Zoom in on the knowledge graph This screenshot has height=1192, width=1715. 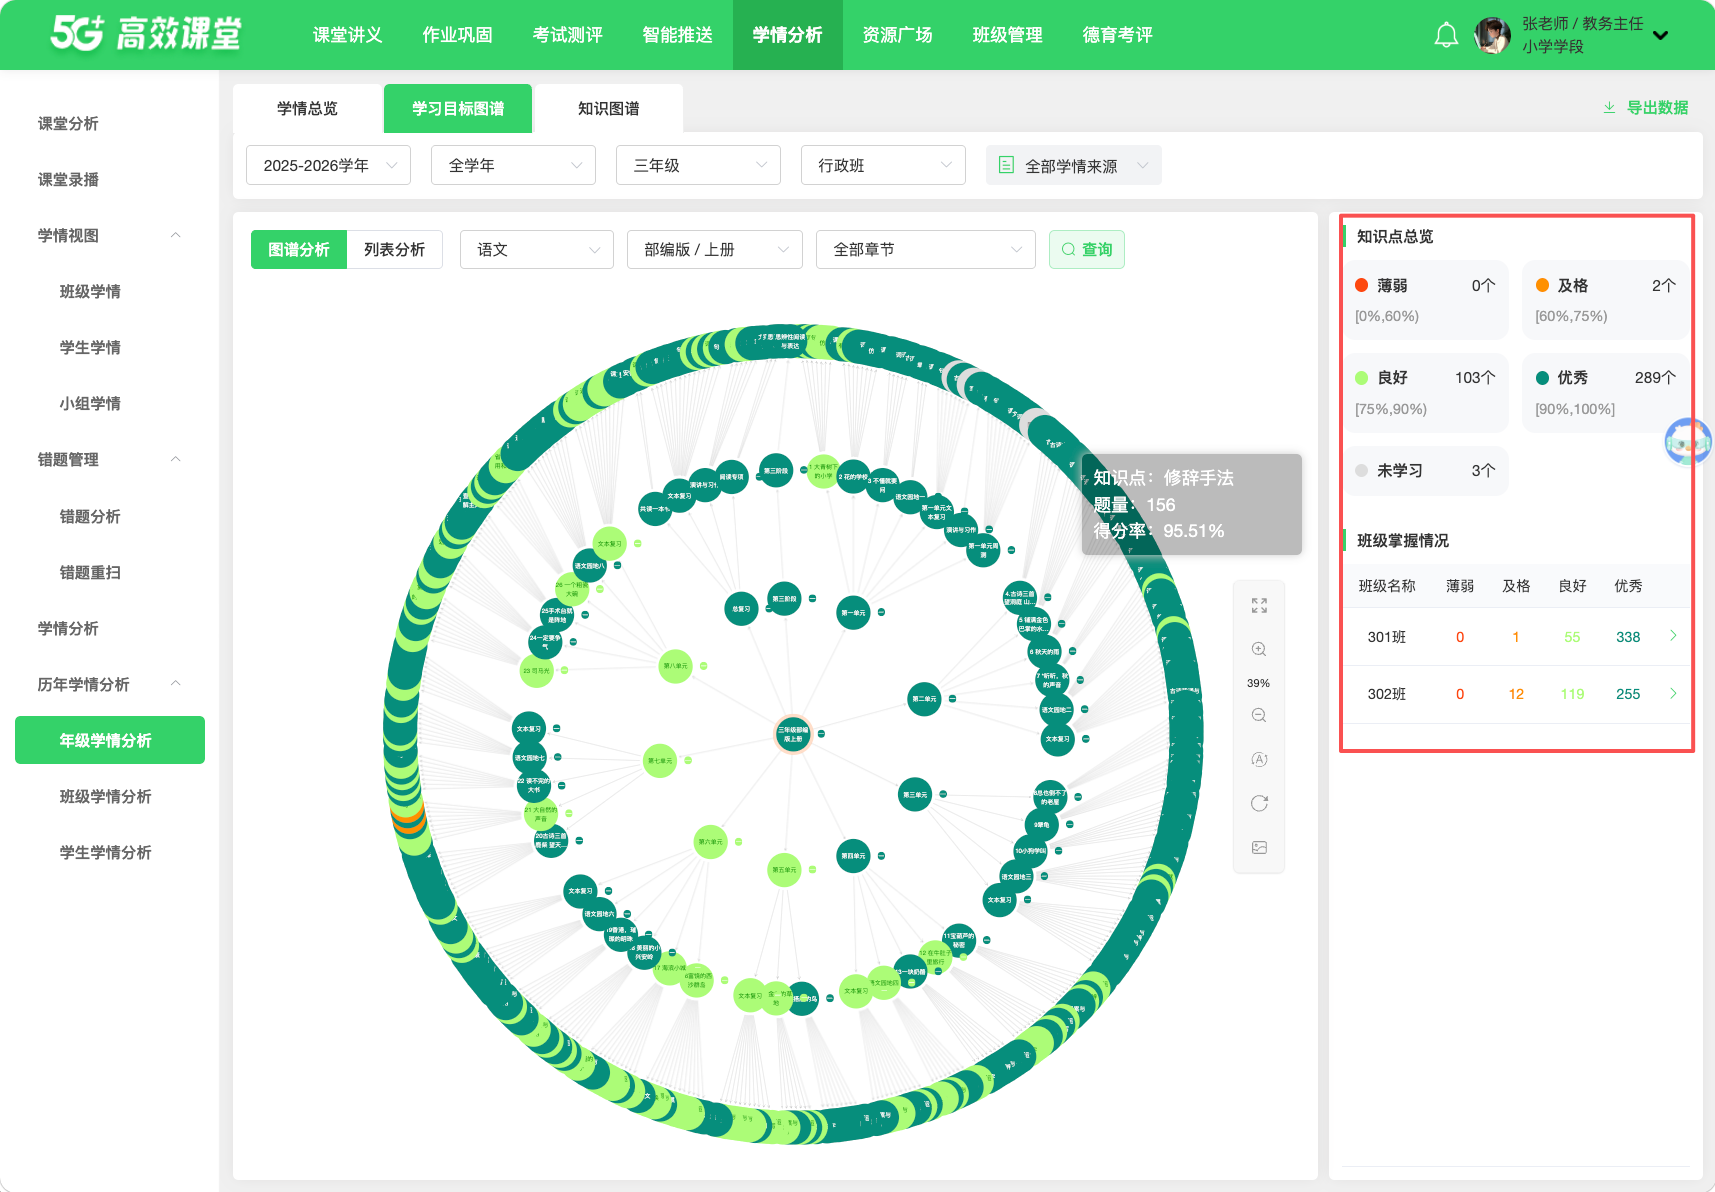1259,649
